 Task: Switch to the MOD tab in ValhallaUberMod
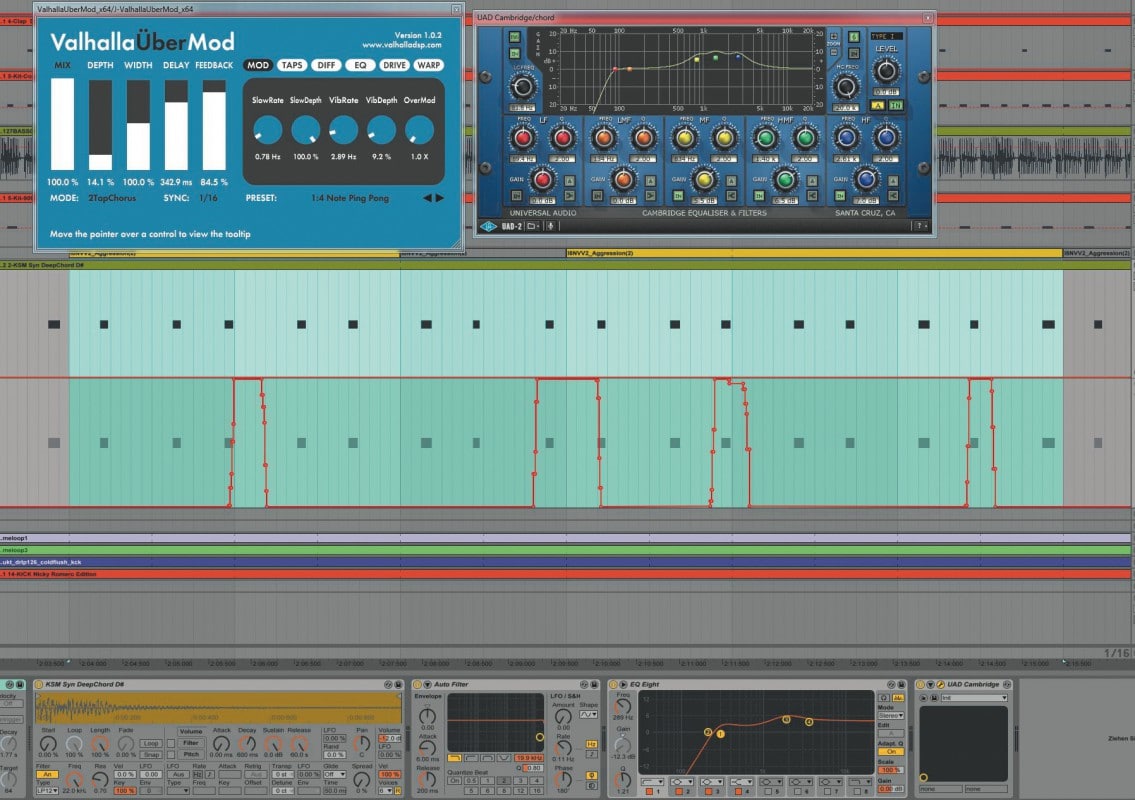pyautogui.click(x=258, y=65)
